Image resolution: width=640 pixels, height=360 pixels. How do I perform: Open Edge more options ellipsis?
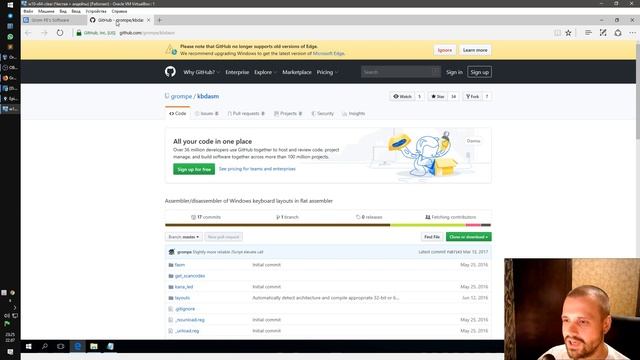point(632,33)
